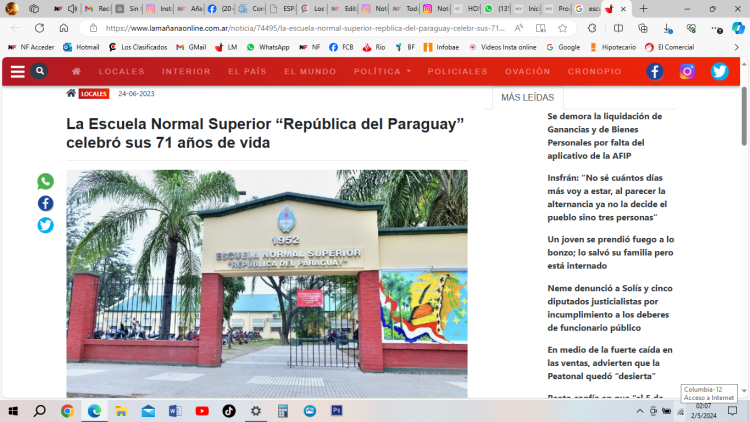Open Peatonal quedó desierta article
750x422 pixels.
(610, 363)
